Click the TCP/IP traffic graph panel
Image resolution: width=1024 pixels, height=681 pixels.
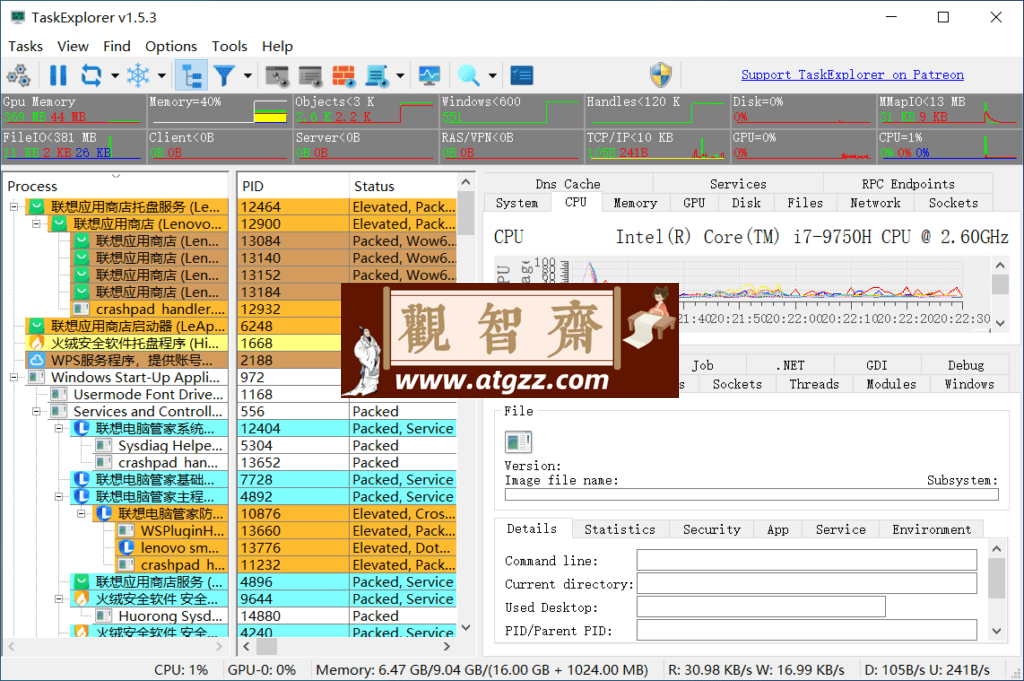pos(656,146)
